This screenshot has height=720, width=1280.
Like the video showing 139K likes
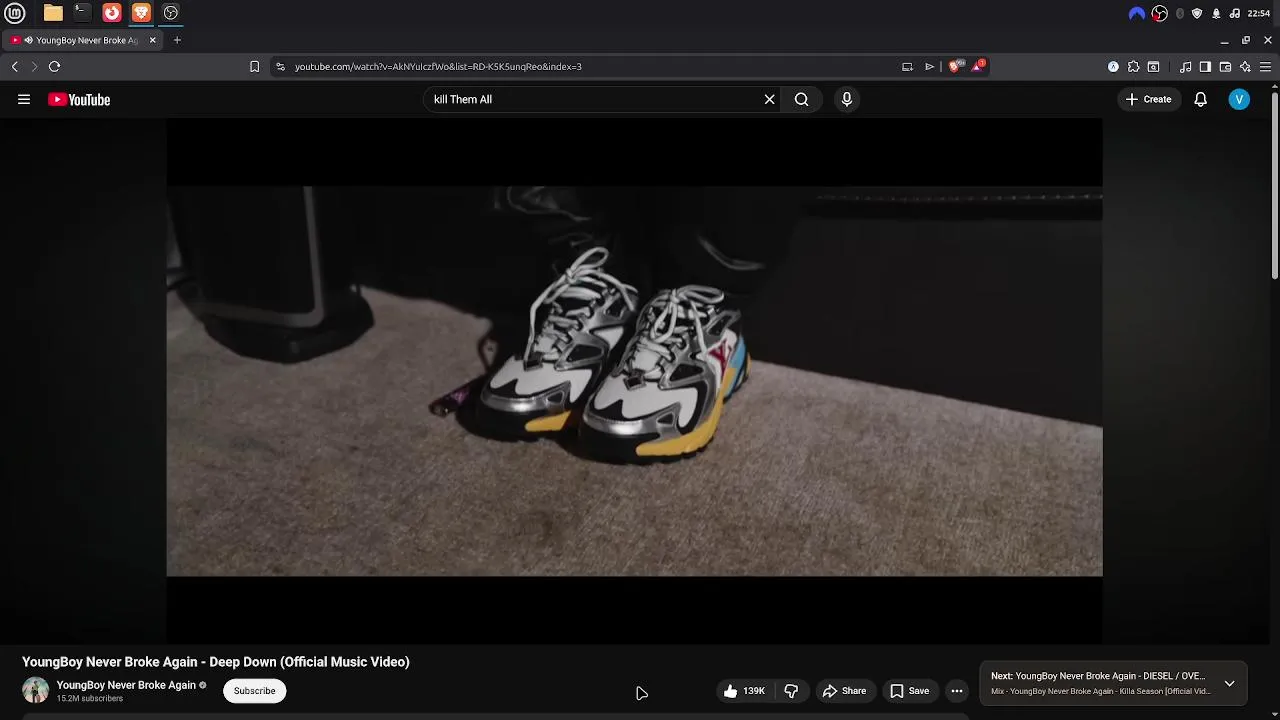coord(743,691)
